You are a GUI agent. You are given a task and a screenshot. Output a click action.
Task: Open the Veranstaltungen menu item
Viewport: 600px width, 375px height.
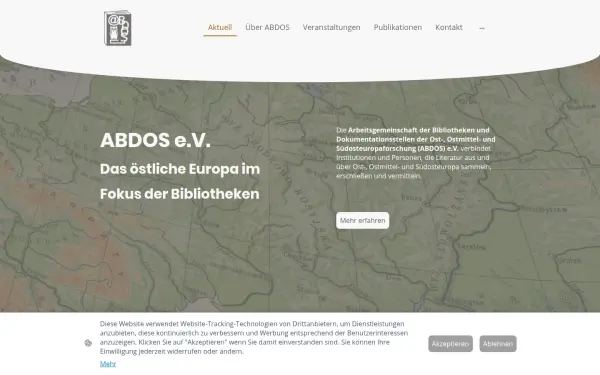point(331,27)
